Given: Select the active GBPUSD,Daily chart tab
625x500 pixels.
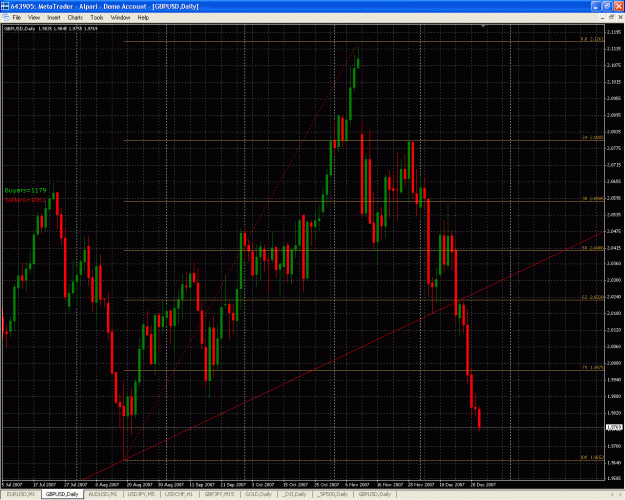Looking at the screenshot, I should click(62, 494).
